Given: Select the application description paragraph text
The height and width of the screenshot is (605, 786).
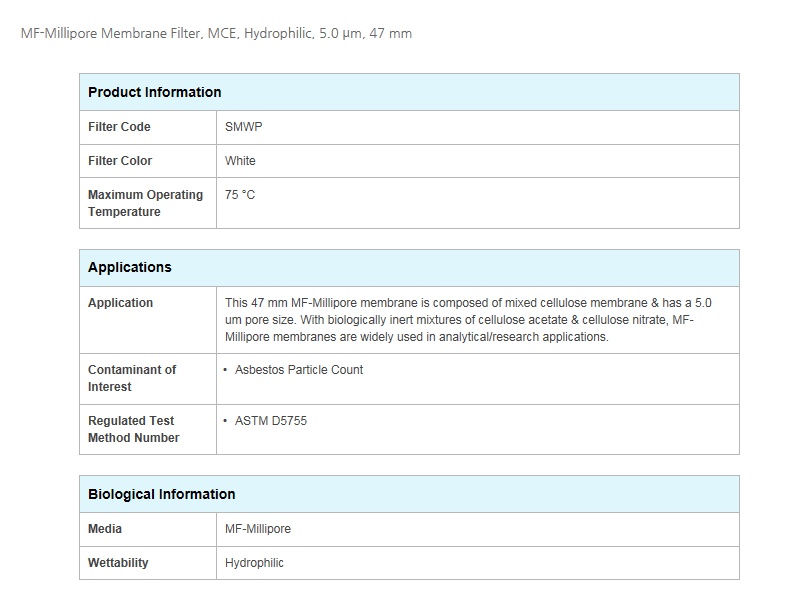Looking at the screenshot, I should (468, 320).
